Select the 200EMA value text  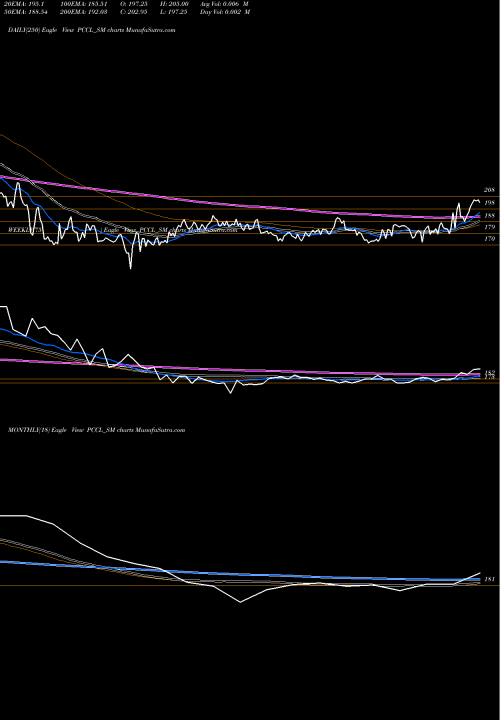(86, 12)
